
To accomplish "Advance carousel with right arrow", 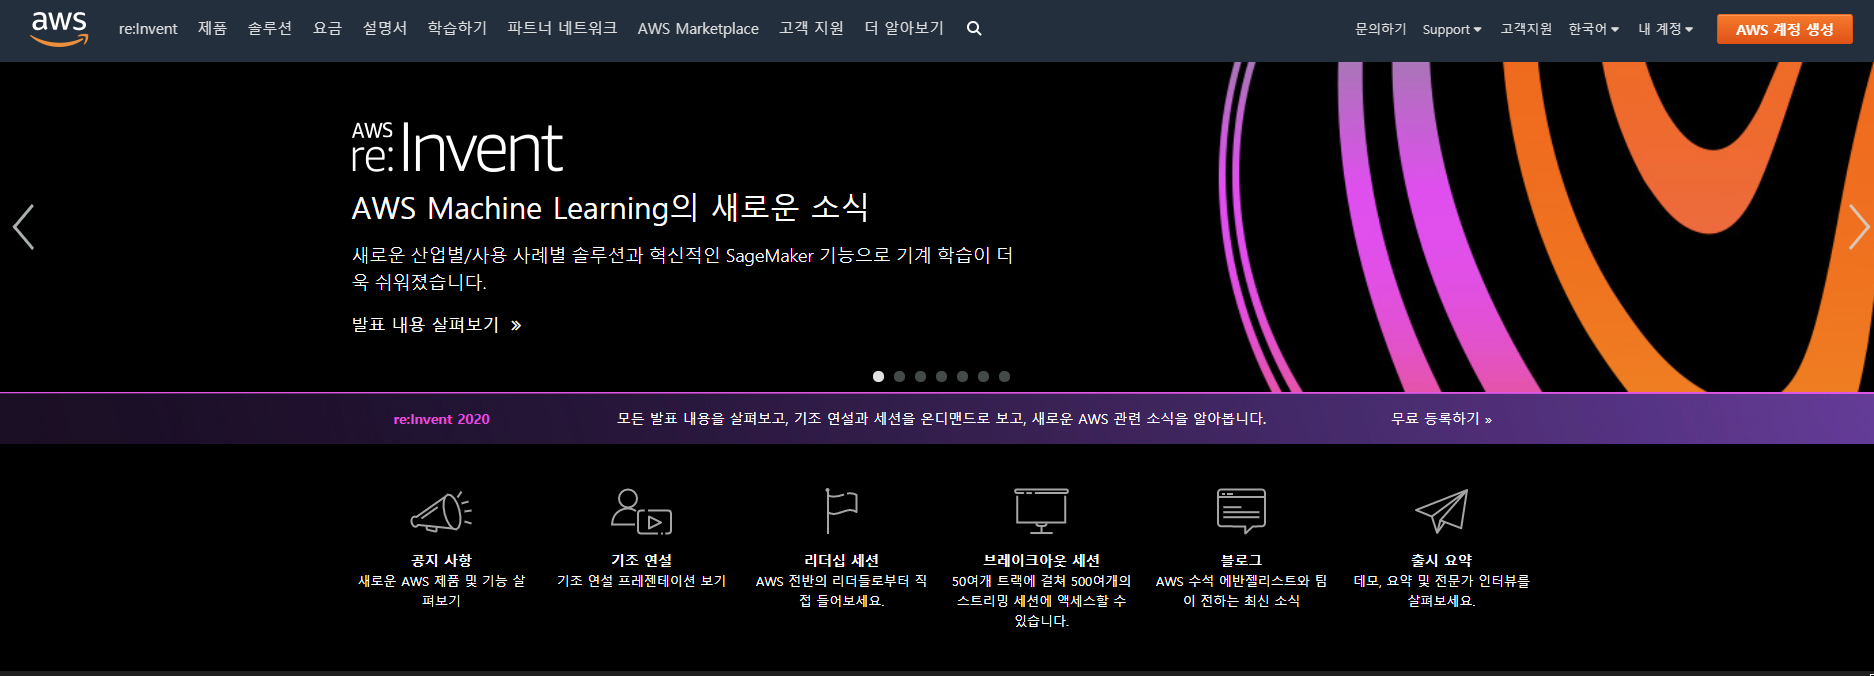I will point(1858,227).
